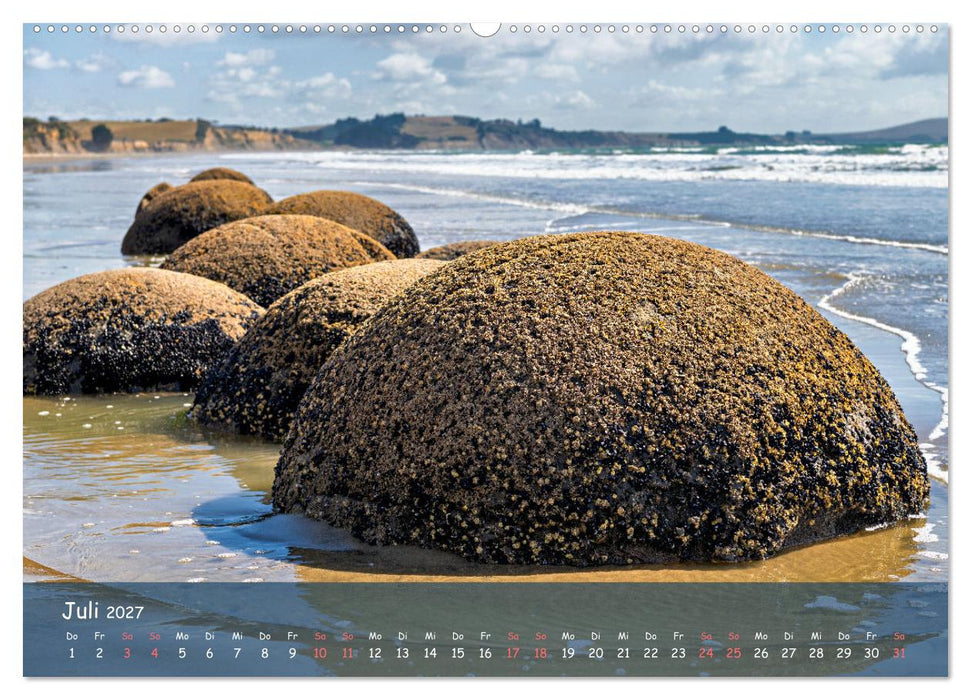Image resolution: width=971 pixels, height=700 pixels.
Task: Click the 'Juli' month heading
Action: click(x=81, y=611)
